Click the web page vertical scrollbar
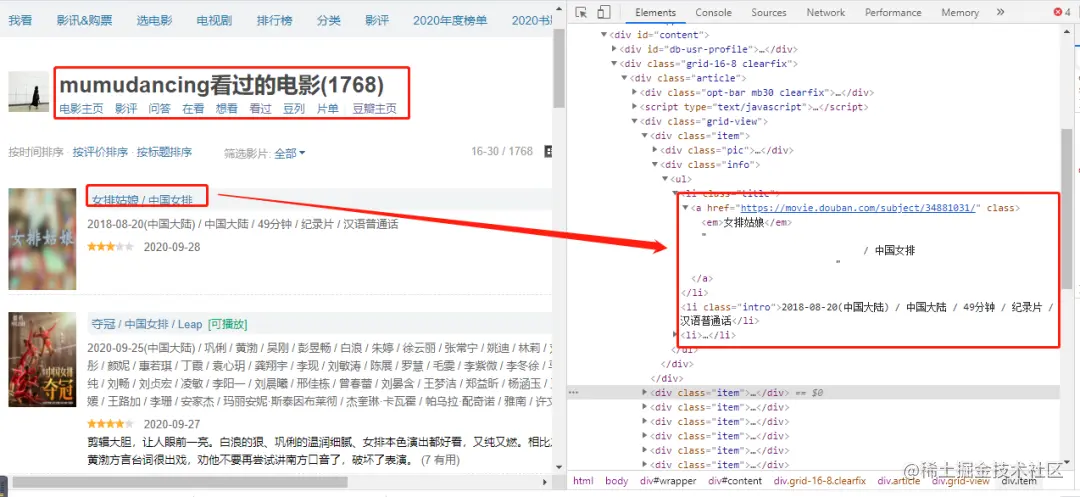This screenshot has width=1080, height=497. tap(559, 69)
